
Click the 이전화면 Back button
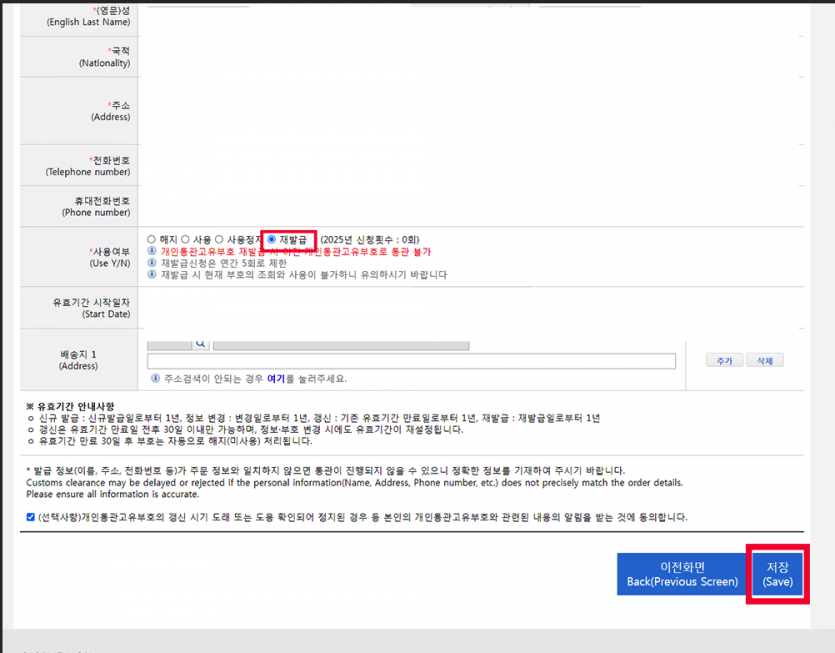[683, 575]
